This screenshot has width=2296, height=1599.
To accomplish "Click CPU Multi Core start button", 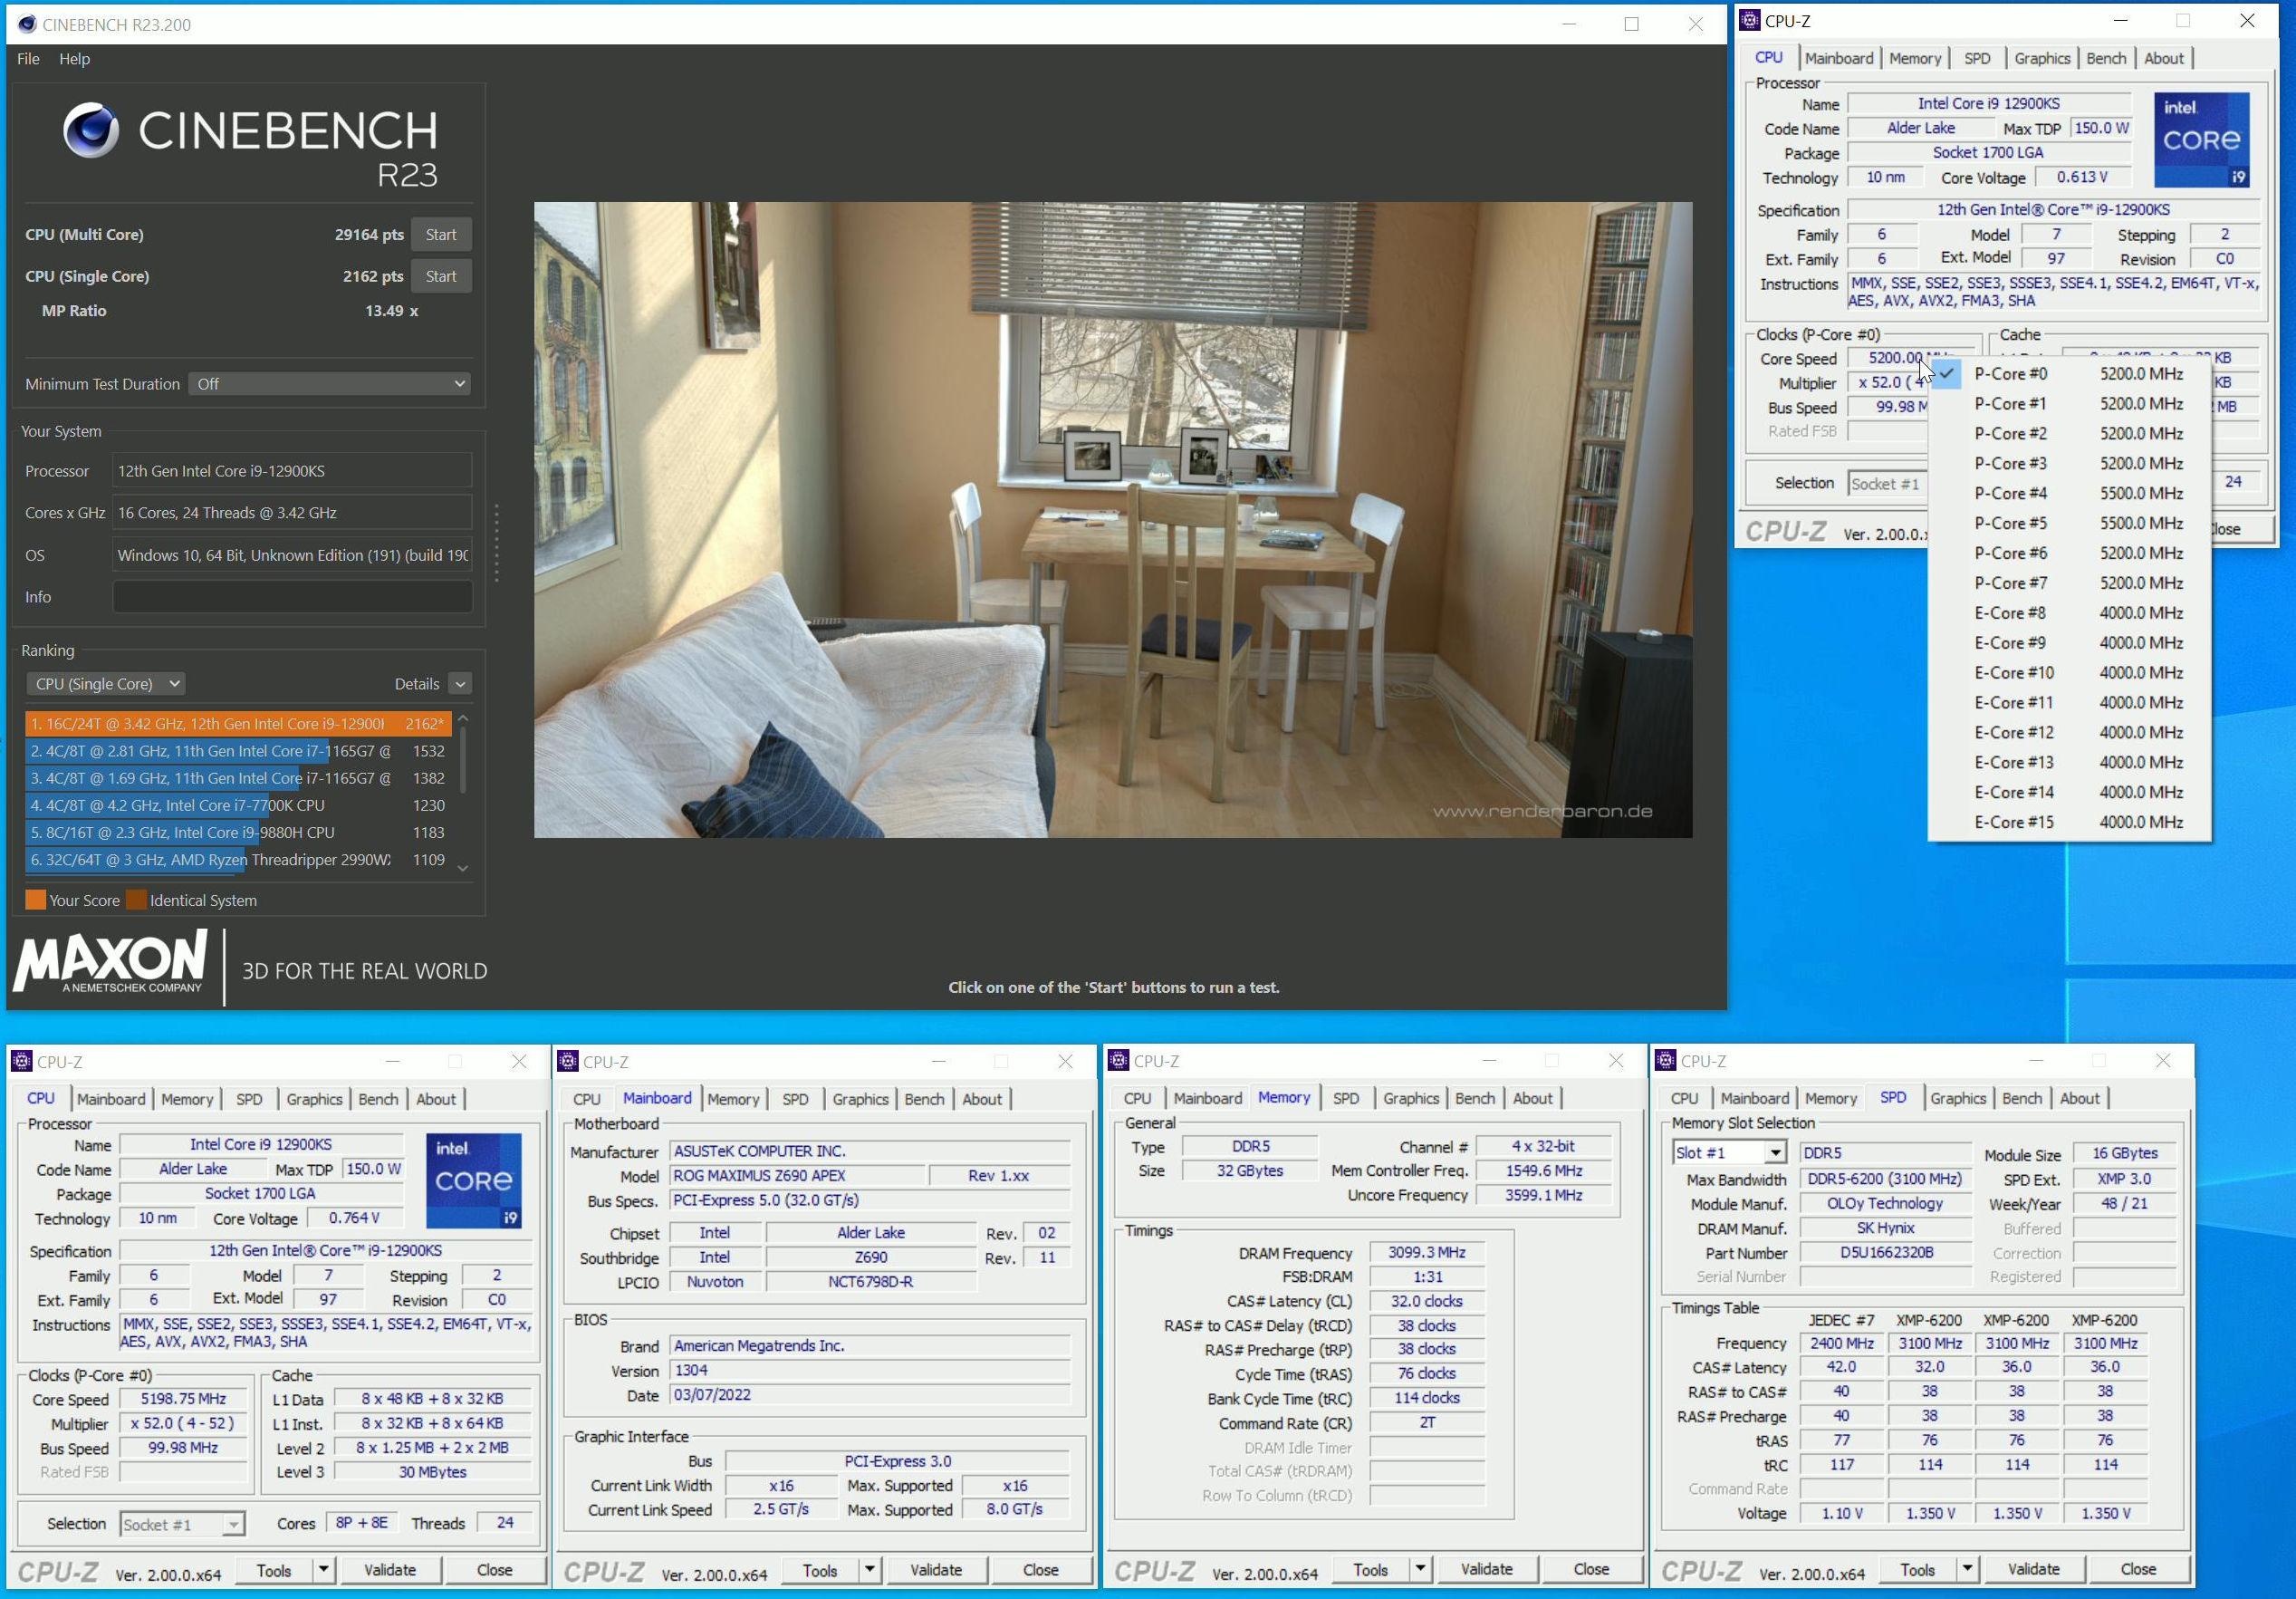I will coord(447,234).
